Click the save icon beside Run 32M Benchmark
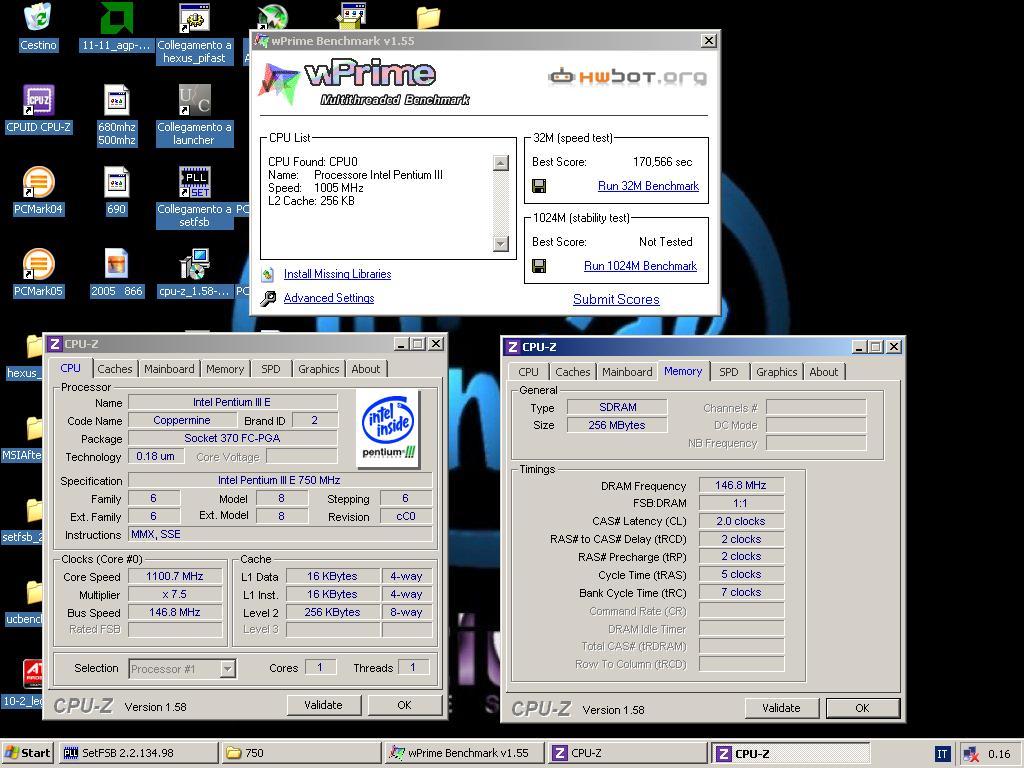This screenshot has height=768, width=1024. point(539,187)
